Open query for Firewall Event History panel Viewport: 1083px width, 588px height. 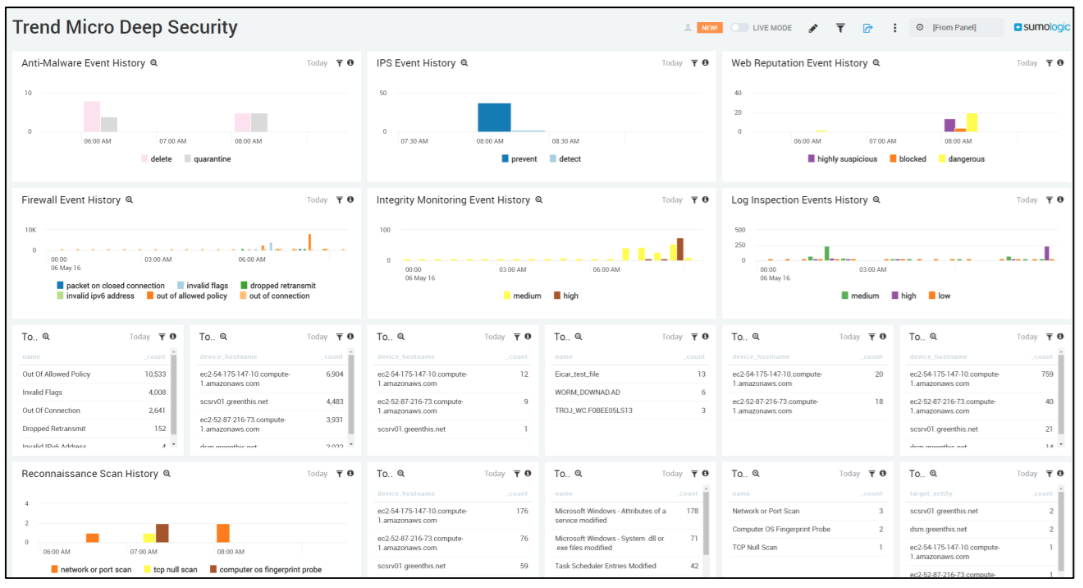128,200
